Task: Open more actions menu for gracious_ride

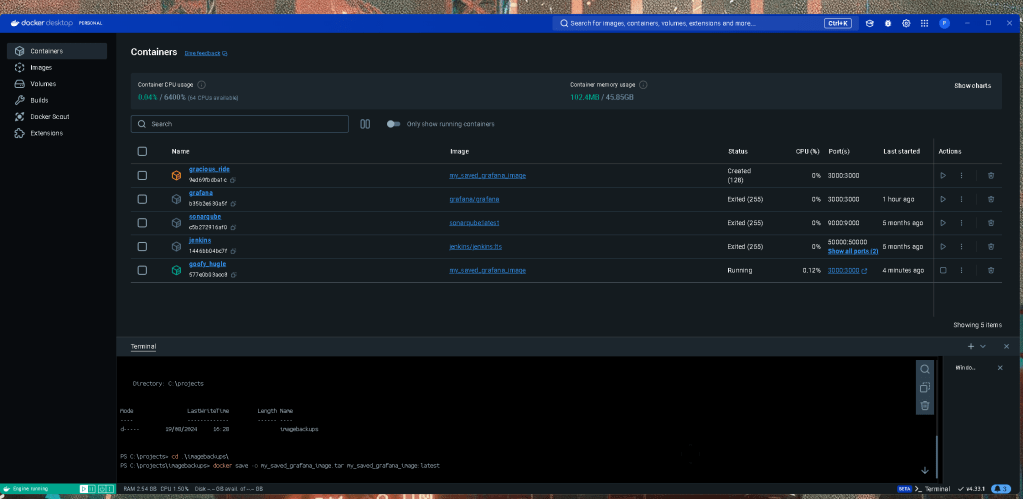Action: pyautogui.click(x=961, y=175)
